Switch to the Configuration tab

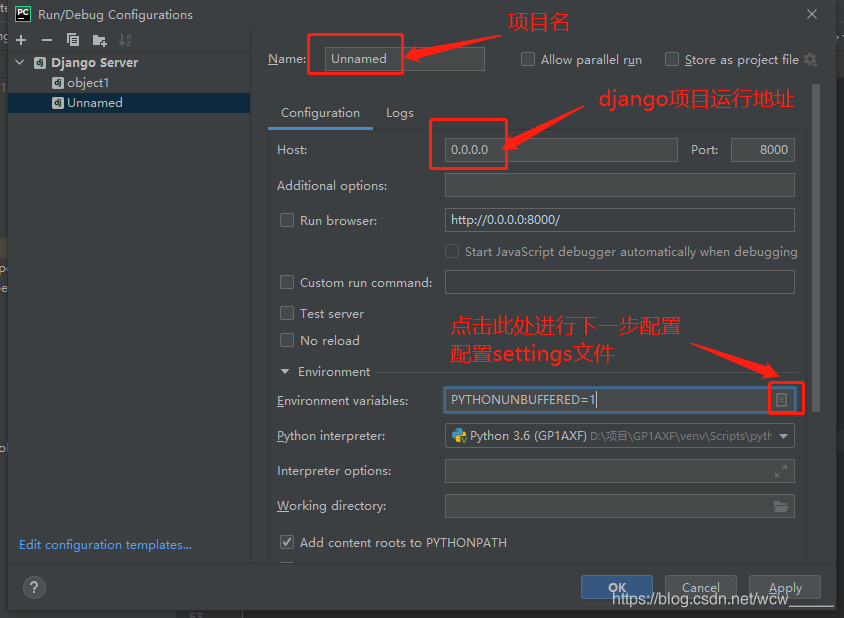point(320,113)
